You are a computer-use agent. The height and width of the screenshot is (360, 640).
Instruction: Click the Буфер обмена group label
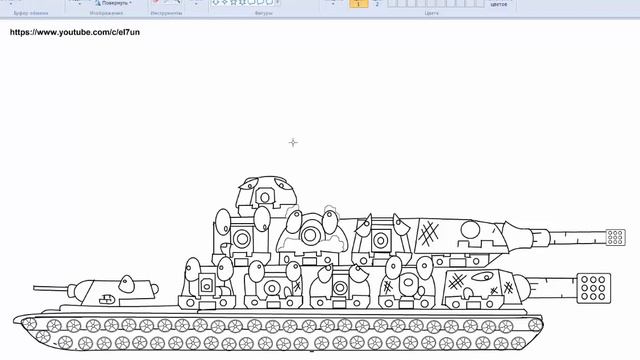coord(31,13)
